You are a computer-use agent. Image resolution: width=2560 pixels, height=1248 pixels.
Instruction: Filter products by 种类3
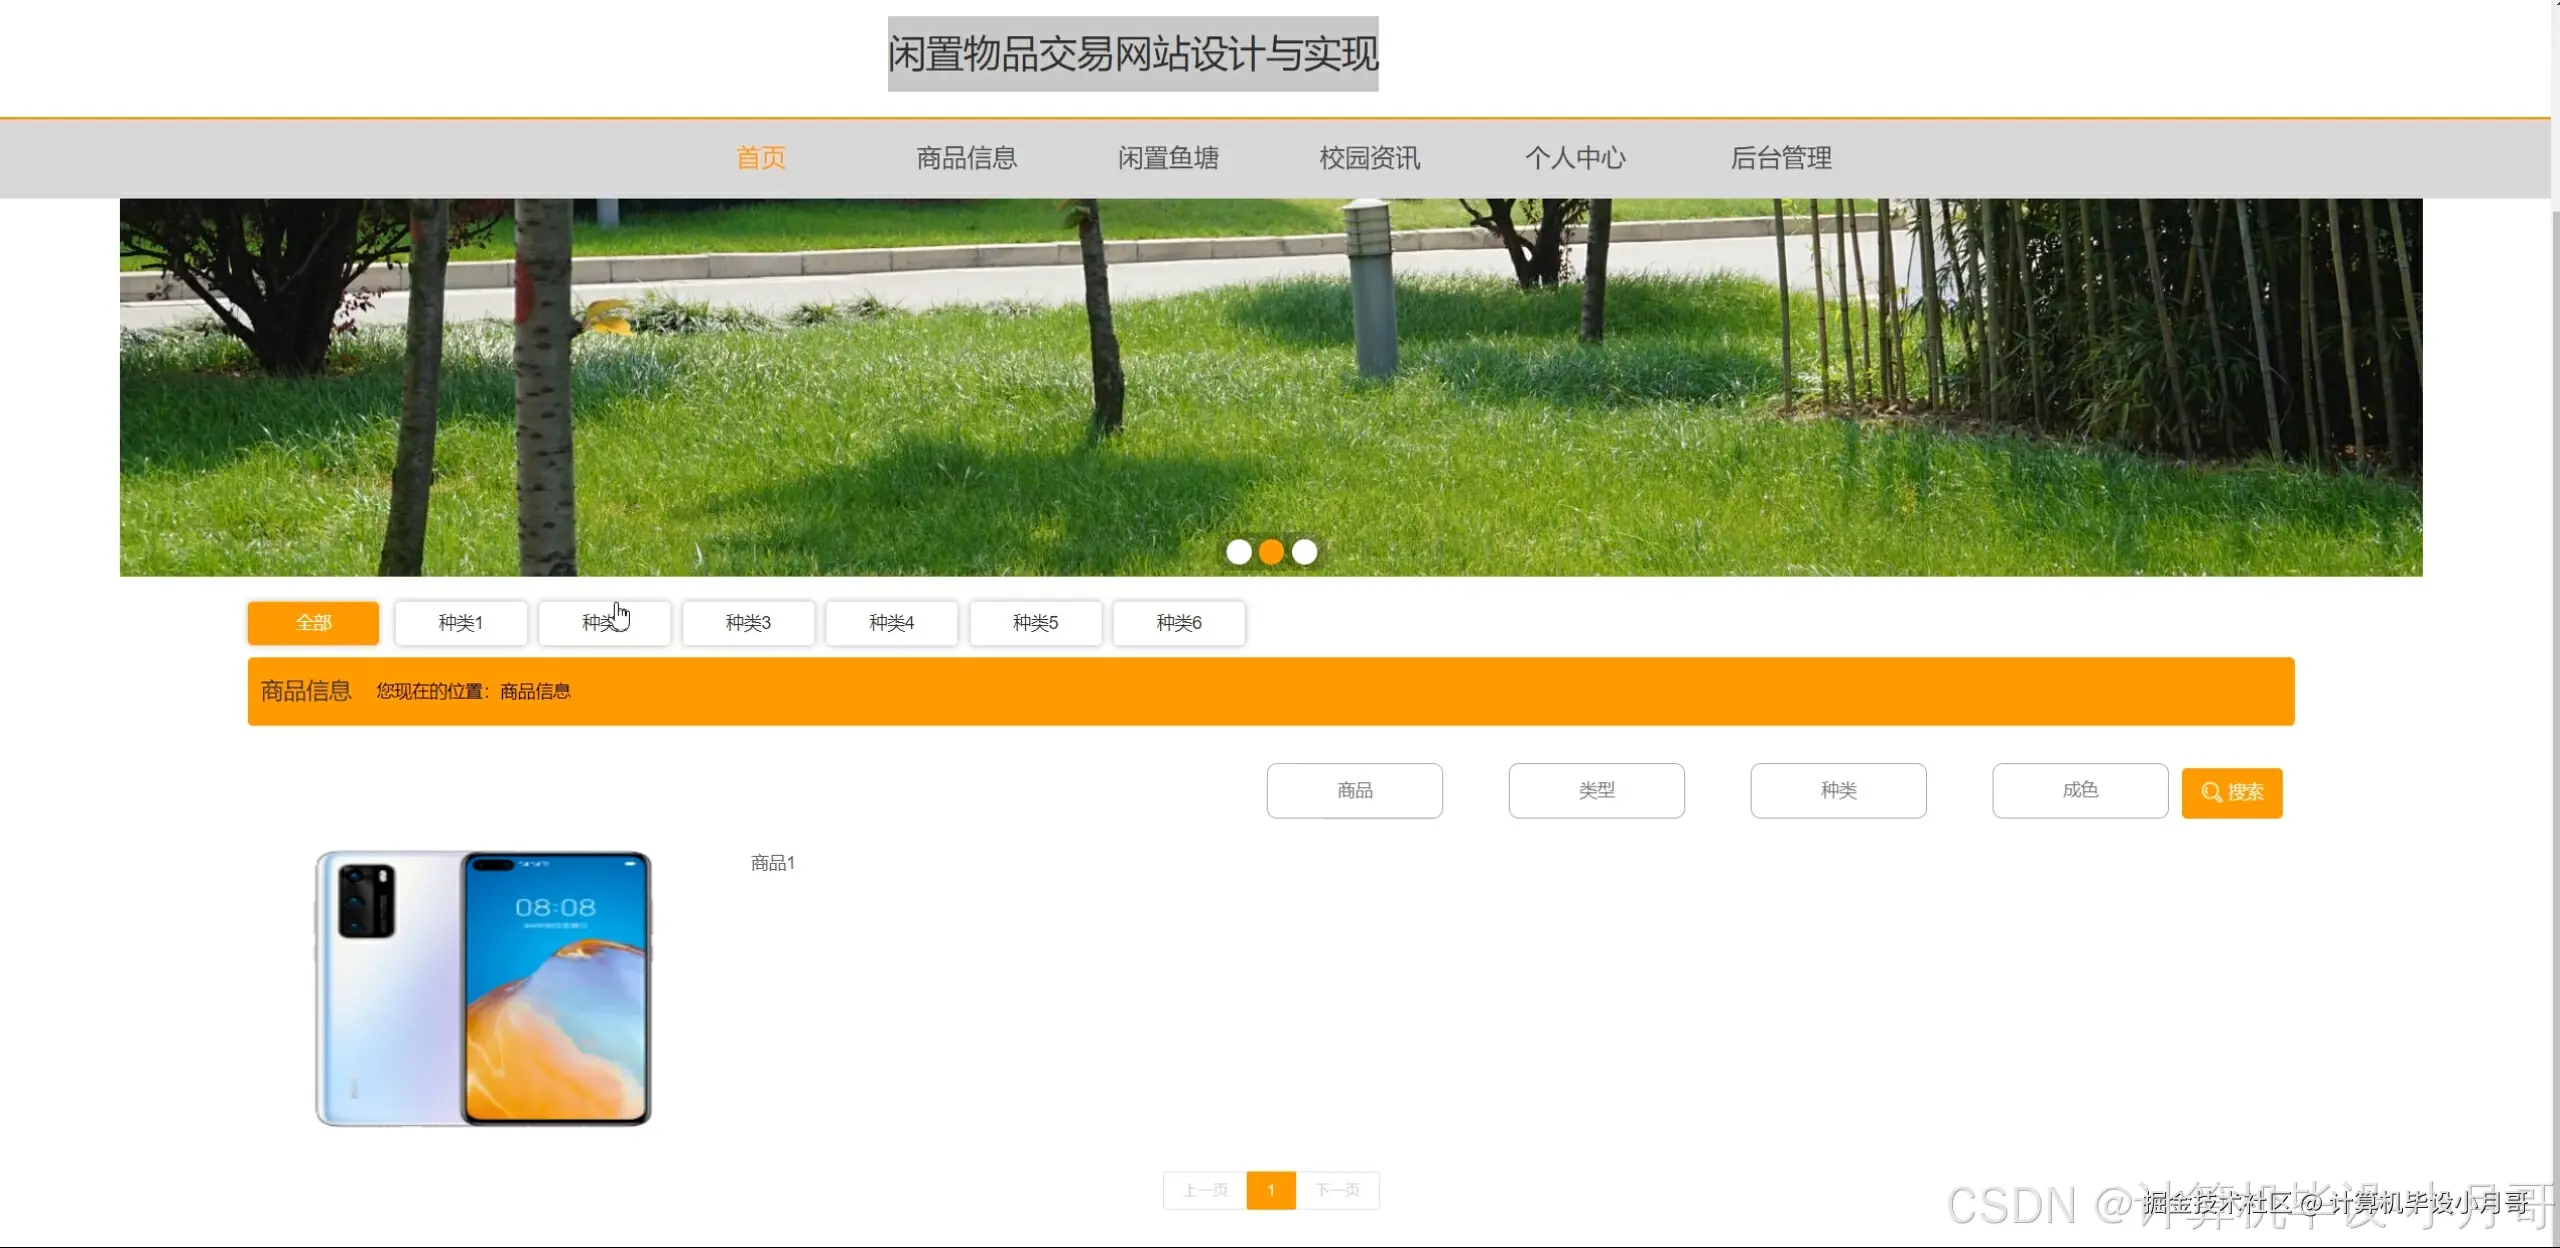748,623
